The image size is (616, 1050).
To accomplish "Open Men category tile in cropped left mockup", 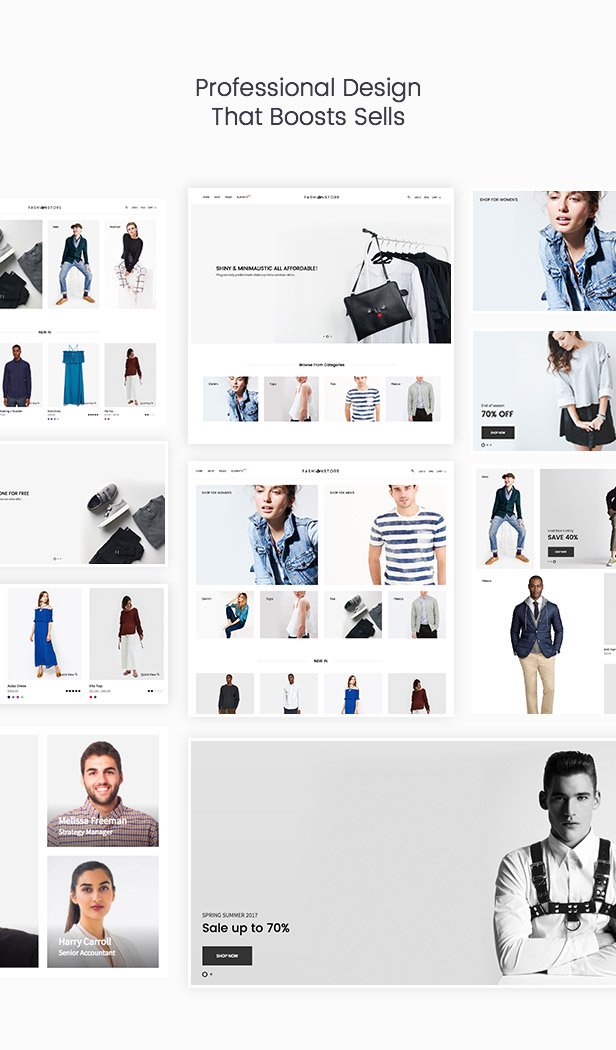I will [x=74, y=265].
